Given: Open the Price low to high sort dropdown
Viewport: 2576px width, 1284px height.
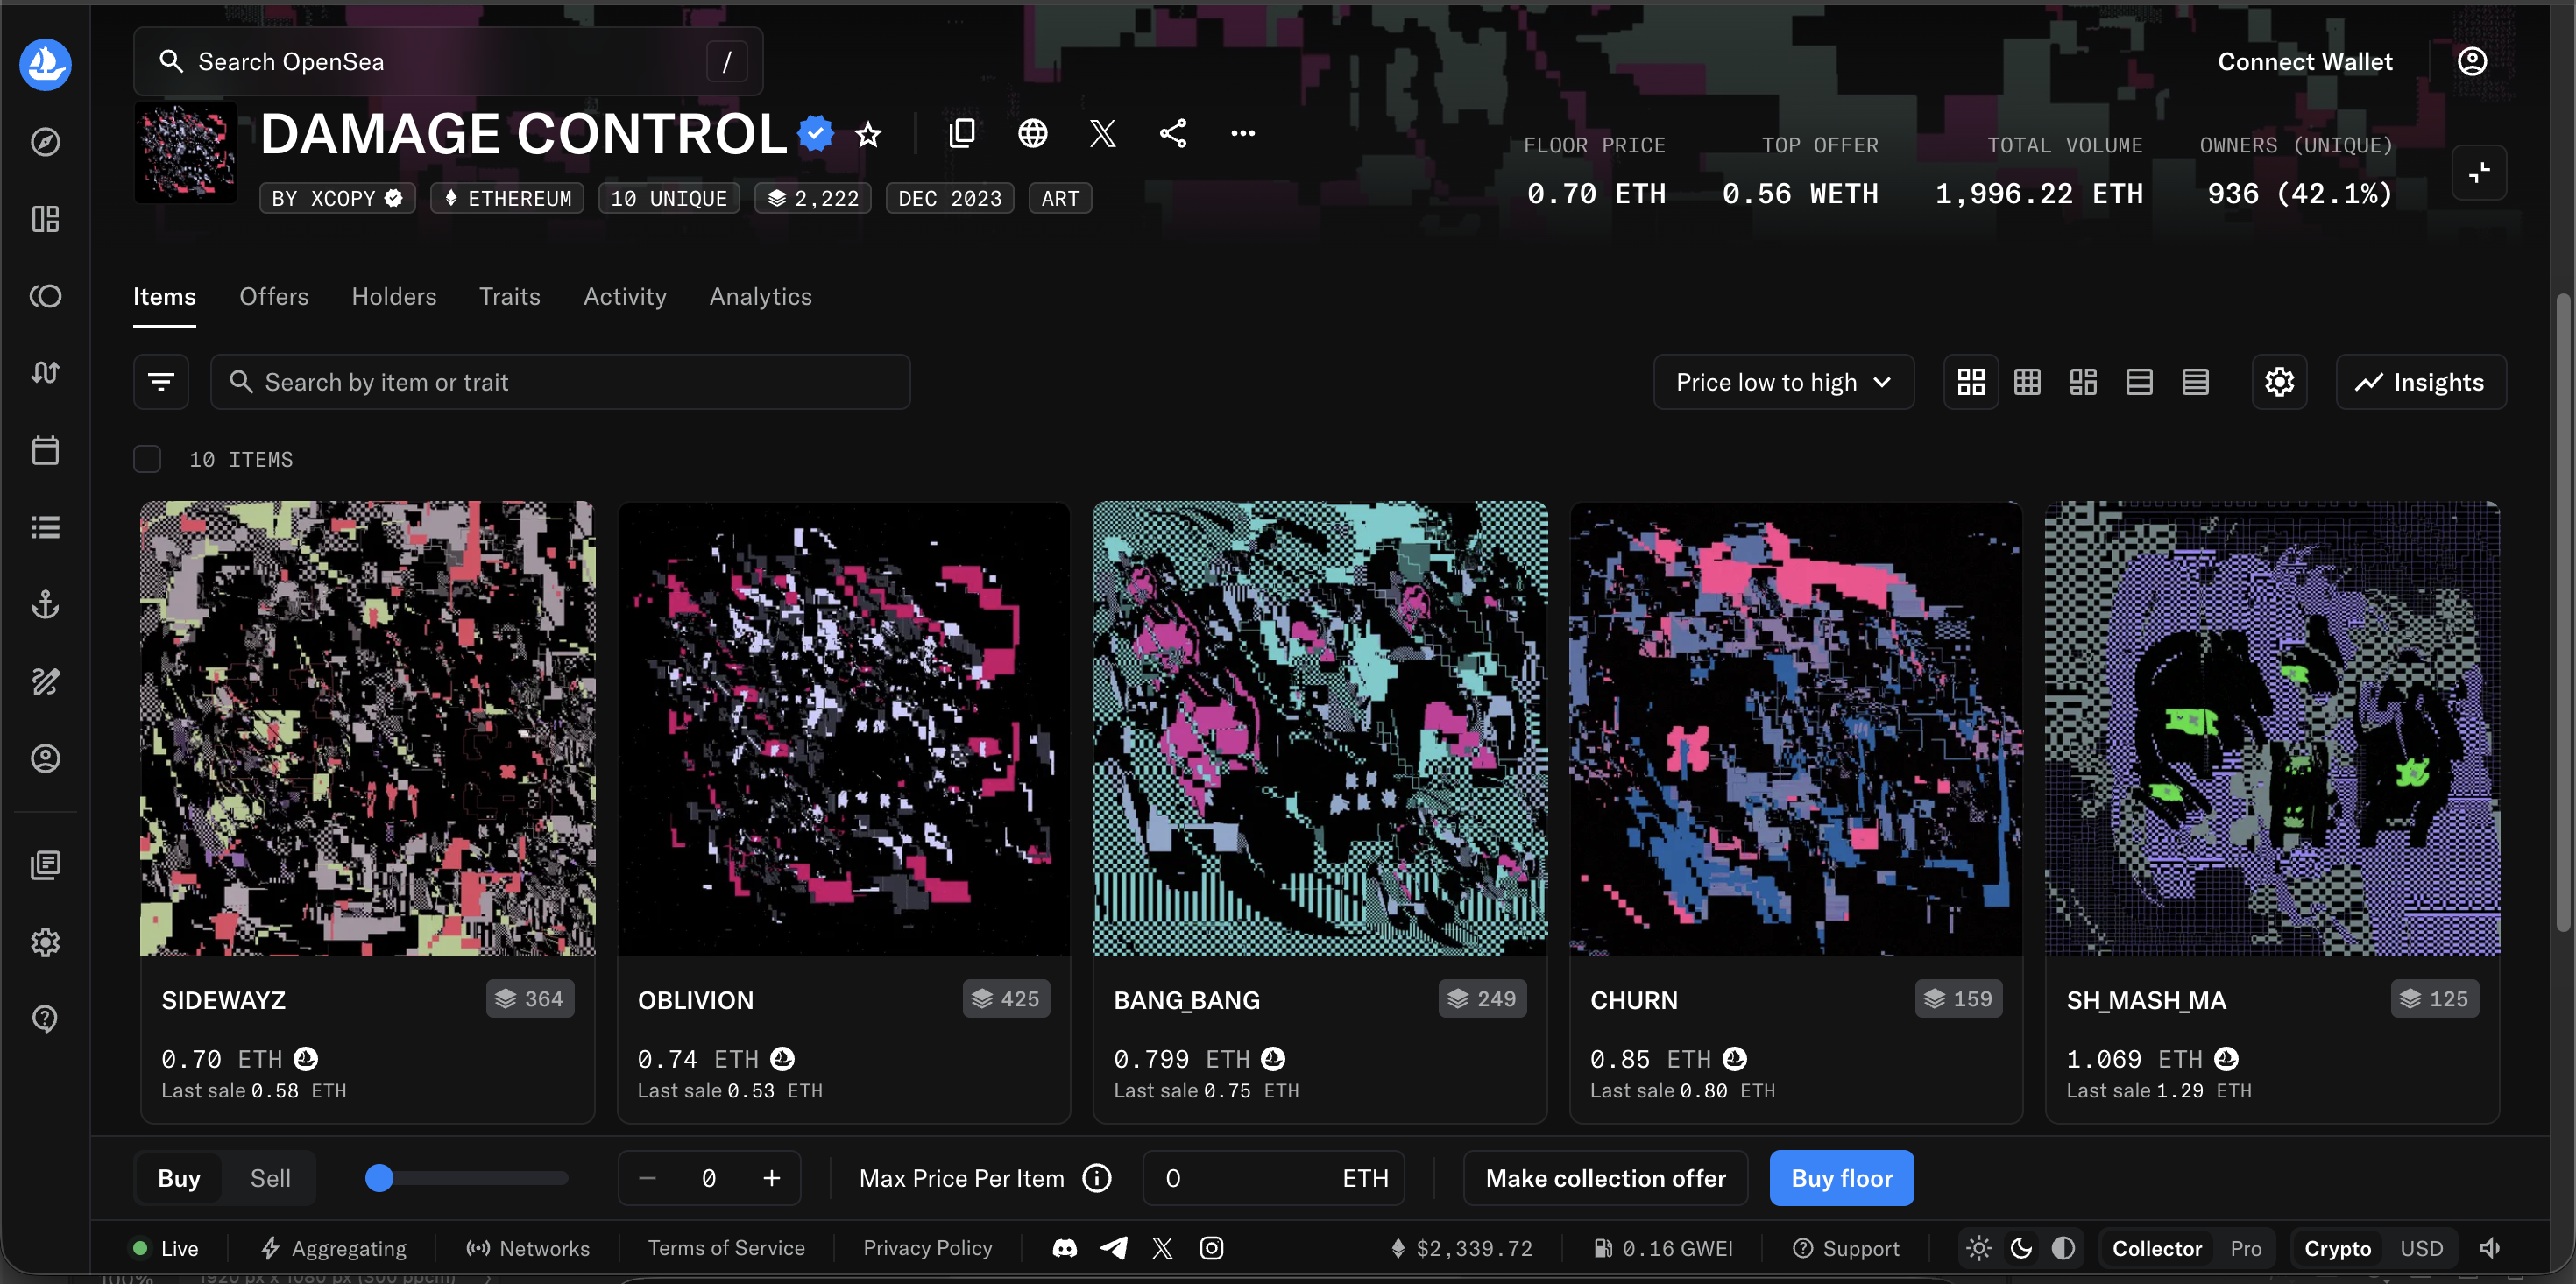Looking at the screenshot, I should 1783,381.
